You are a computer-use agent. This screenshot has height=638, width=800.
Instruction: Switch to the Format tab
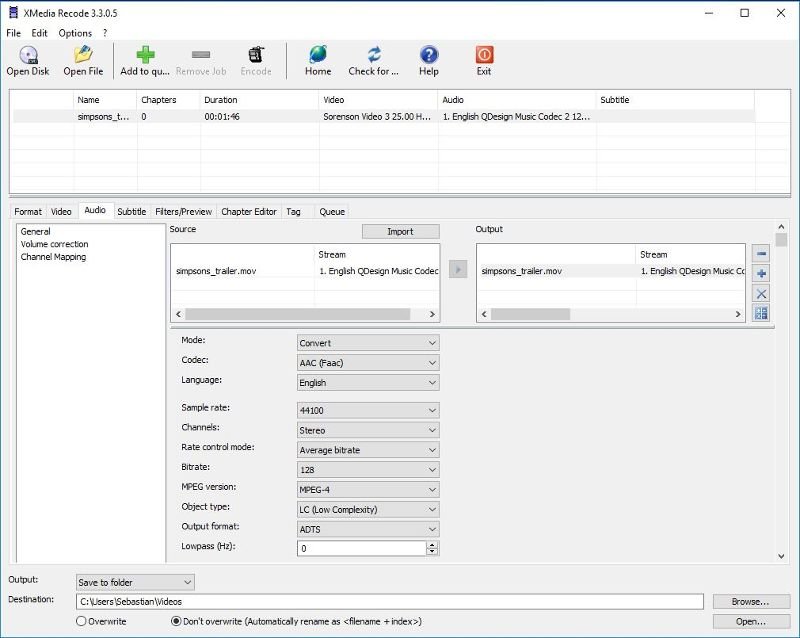[28, 211]
